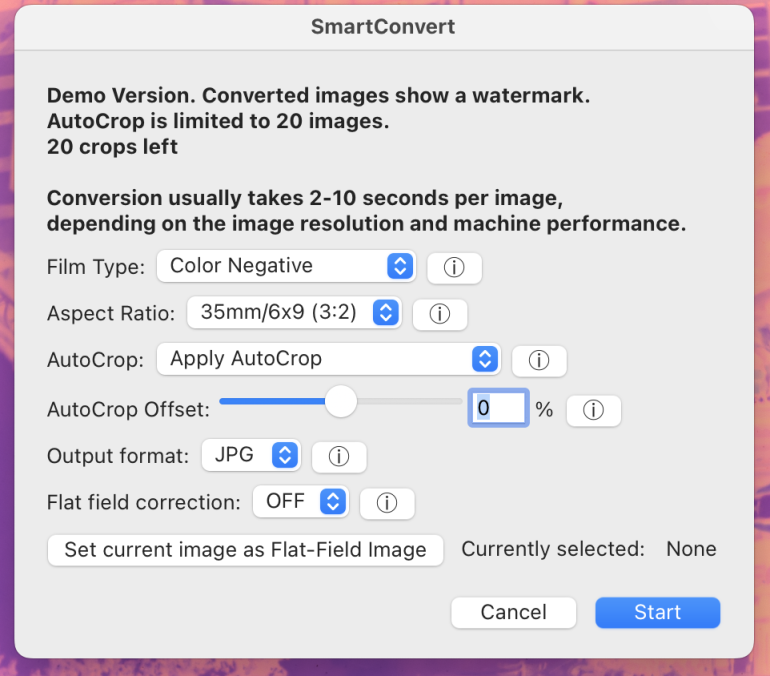The height and width of the screenshot is (676, 770).
Task: Click the 'Flat field correction:' label
Action: 144,503
